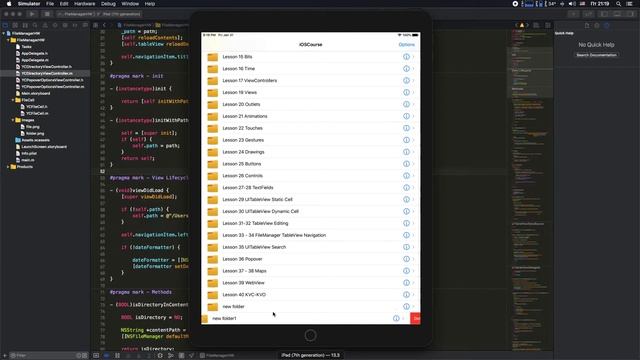This screenshot has width=640, height=360.
Task: Toggle the Xcode Inspectors panel visibility
Action: click(630, 14)
